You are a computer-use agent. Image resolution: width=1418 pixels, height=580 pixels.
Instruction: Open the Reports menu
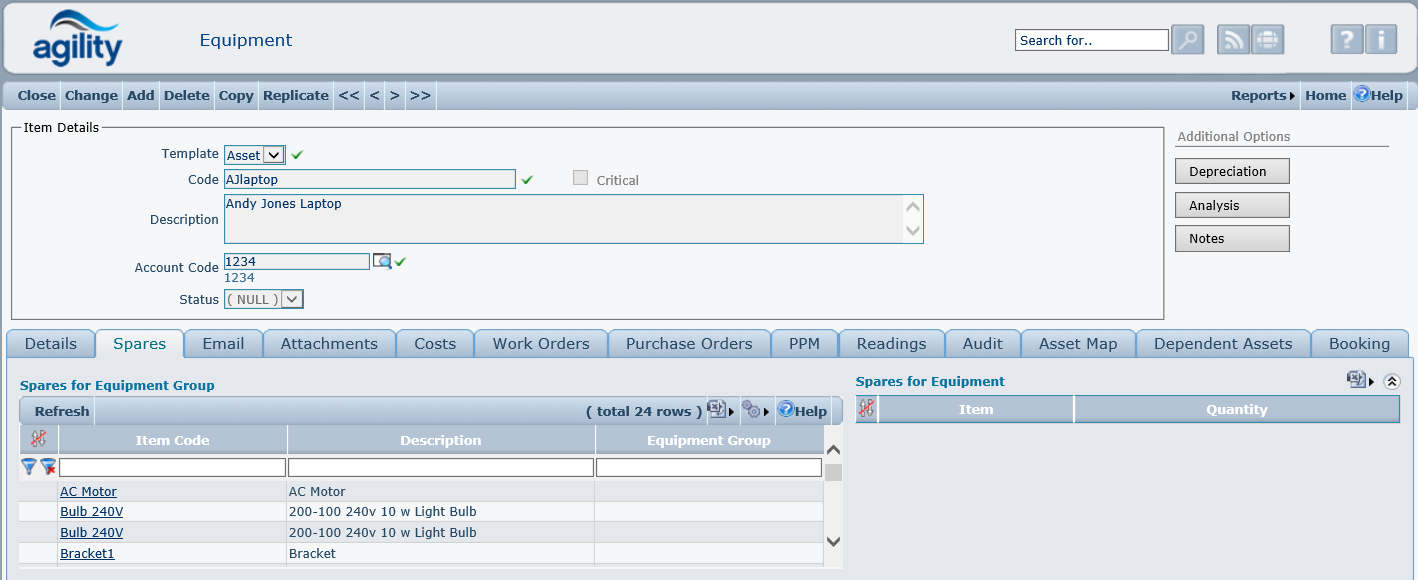coord(1262,96)
